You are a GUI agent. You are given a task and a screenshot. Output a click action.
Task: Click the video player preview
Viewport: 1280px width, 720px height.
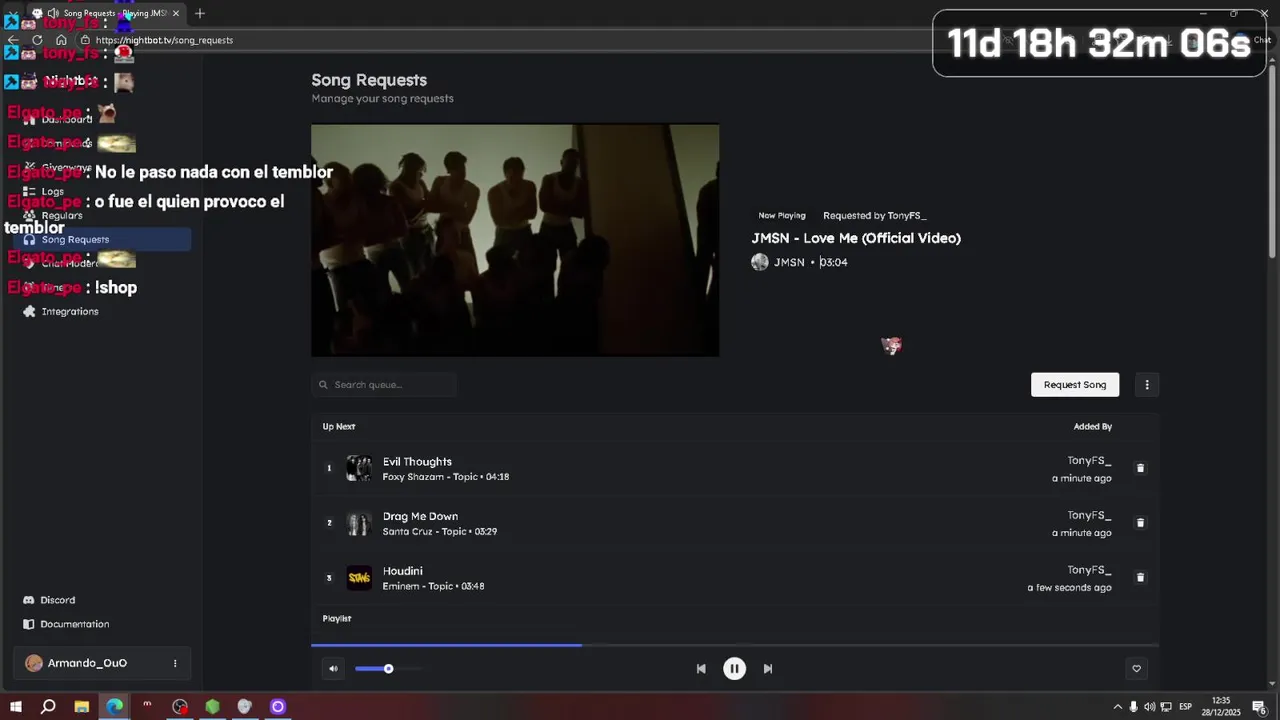click(515, 240)
